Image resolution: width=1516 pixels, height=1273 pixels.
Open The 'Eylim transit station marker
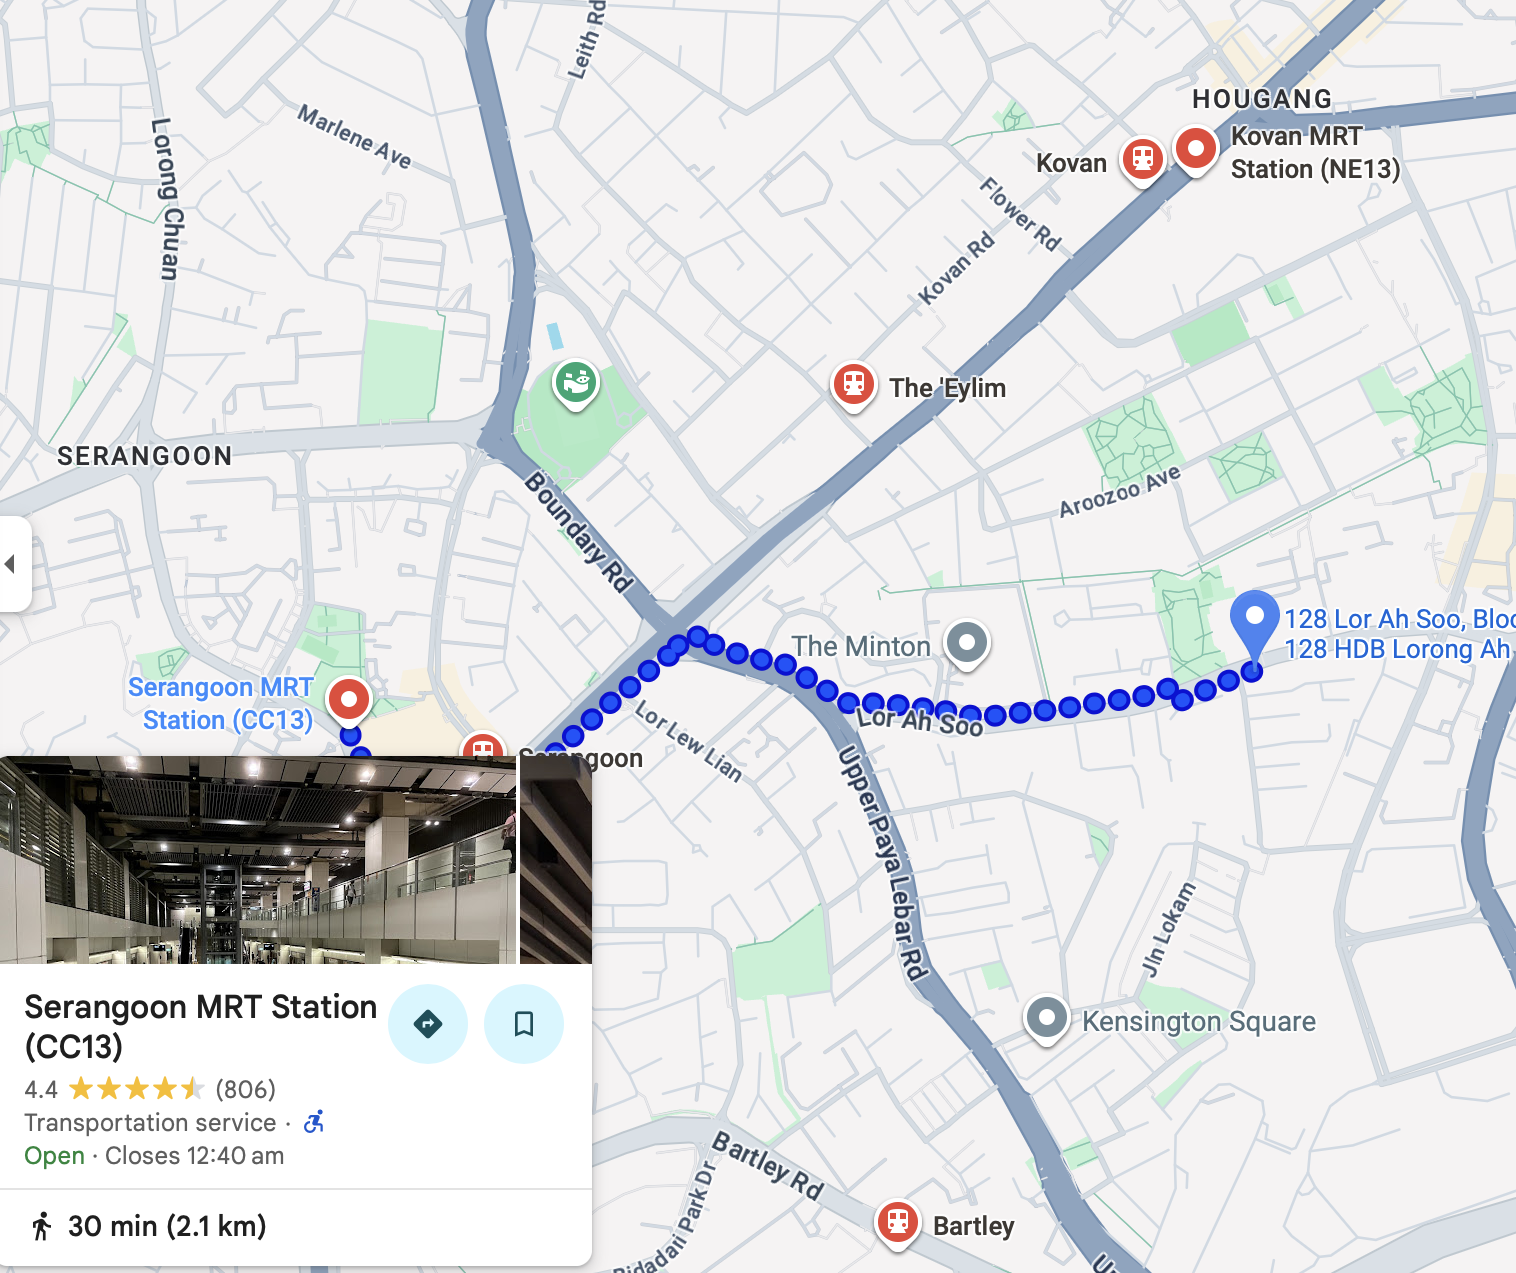(x=853, y=386)
